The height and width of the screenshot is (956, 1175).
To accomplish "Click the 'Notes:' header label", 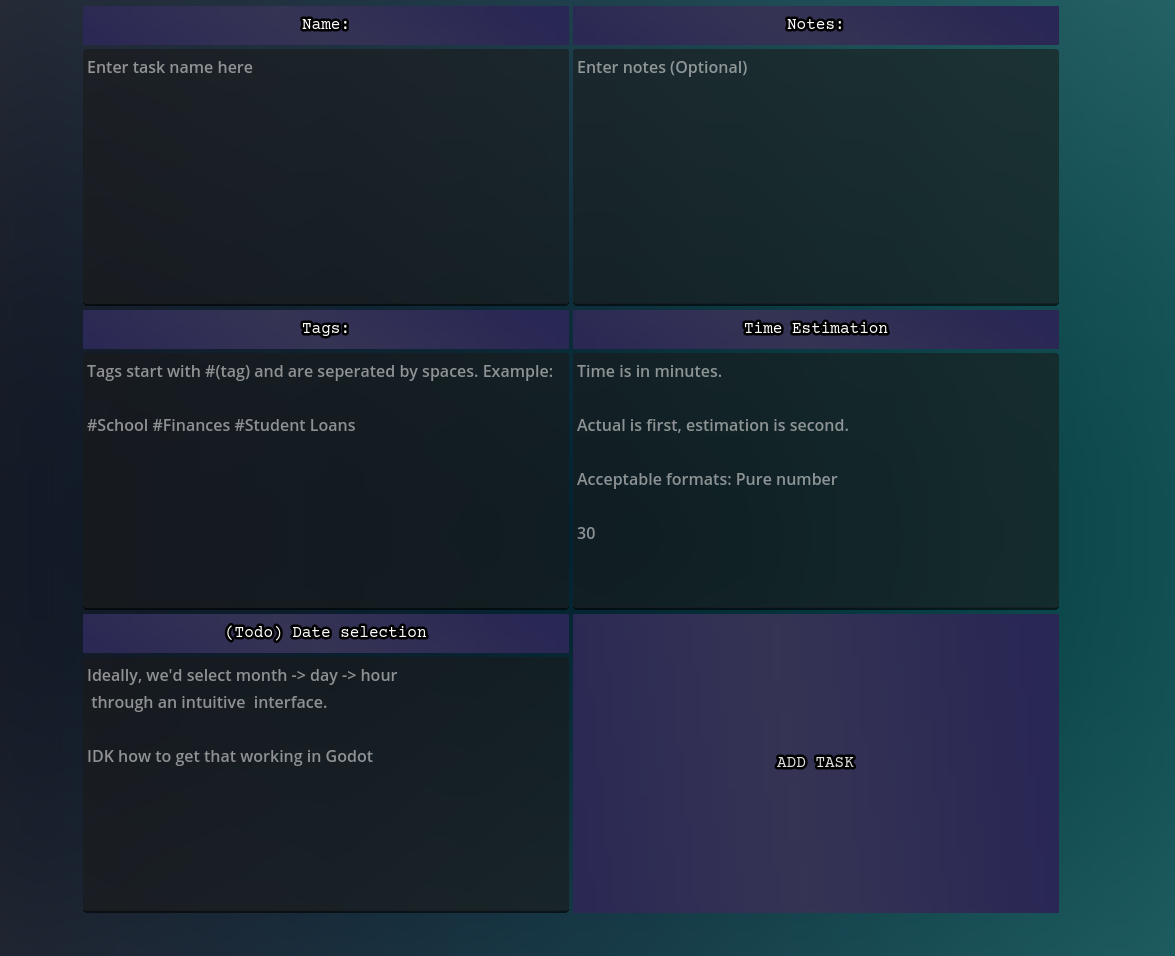I will [815, 25].
